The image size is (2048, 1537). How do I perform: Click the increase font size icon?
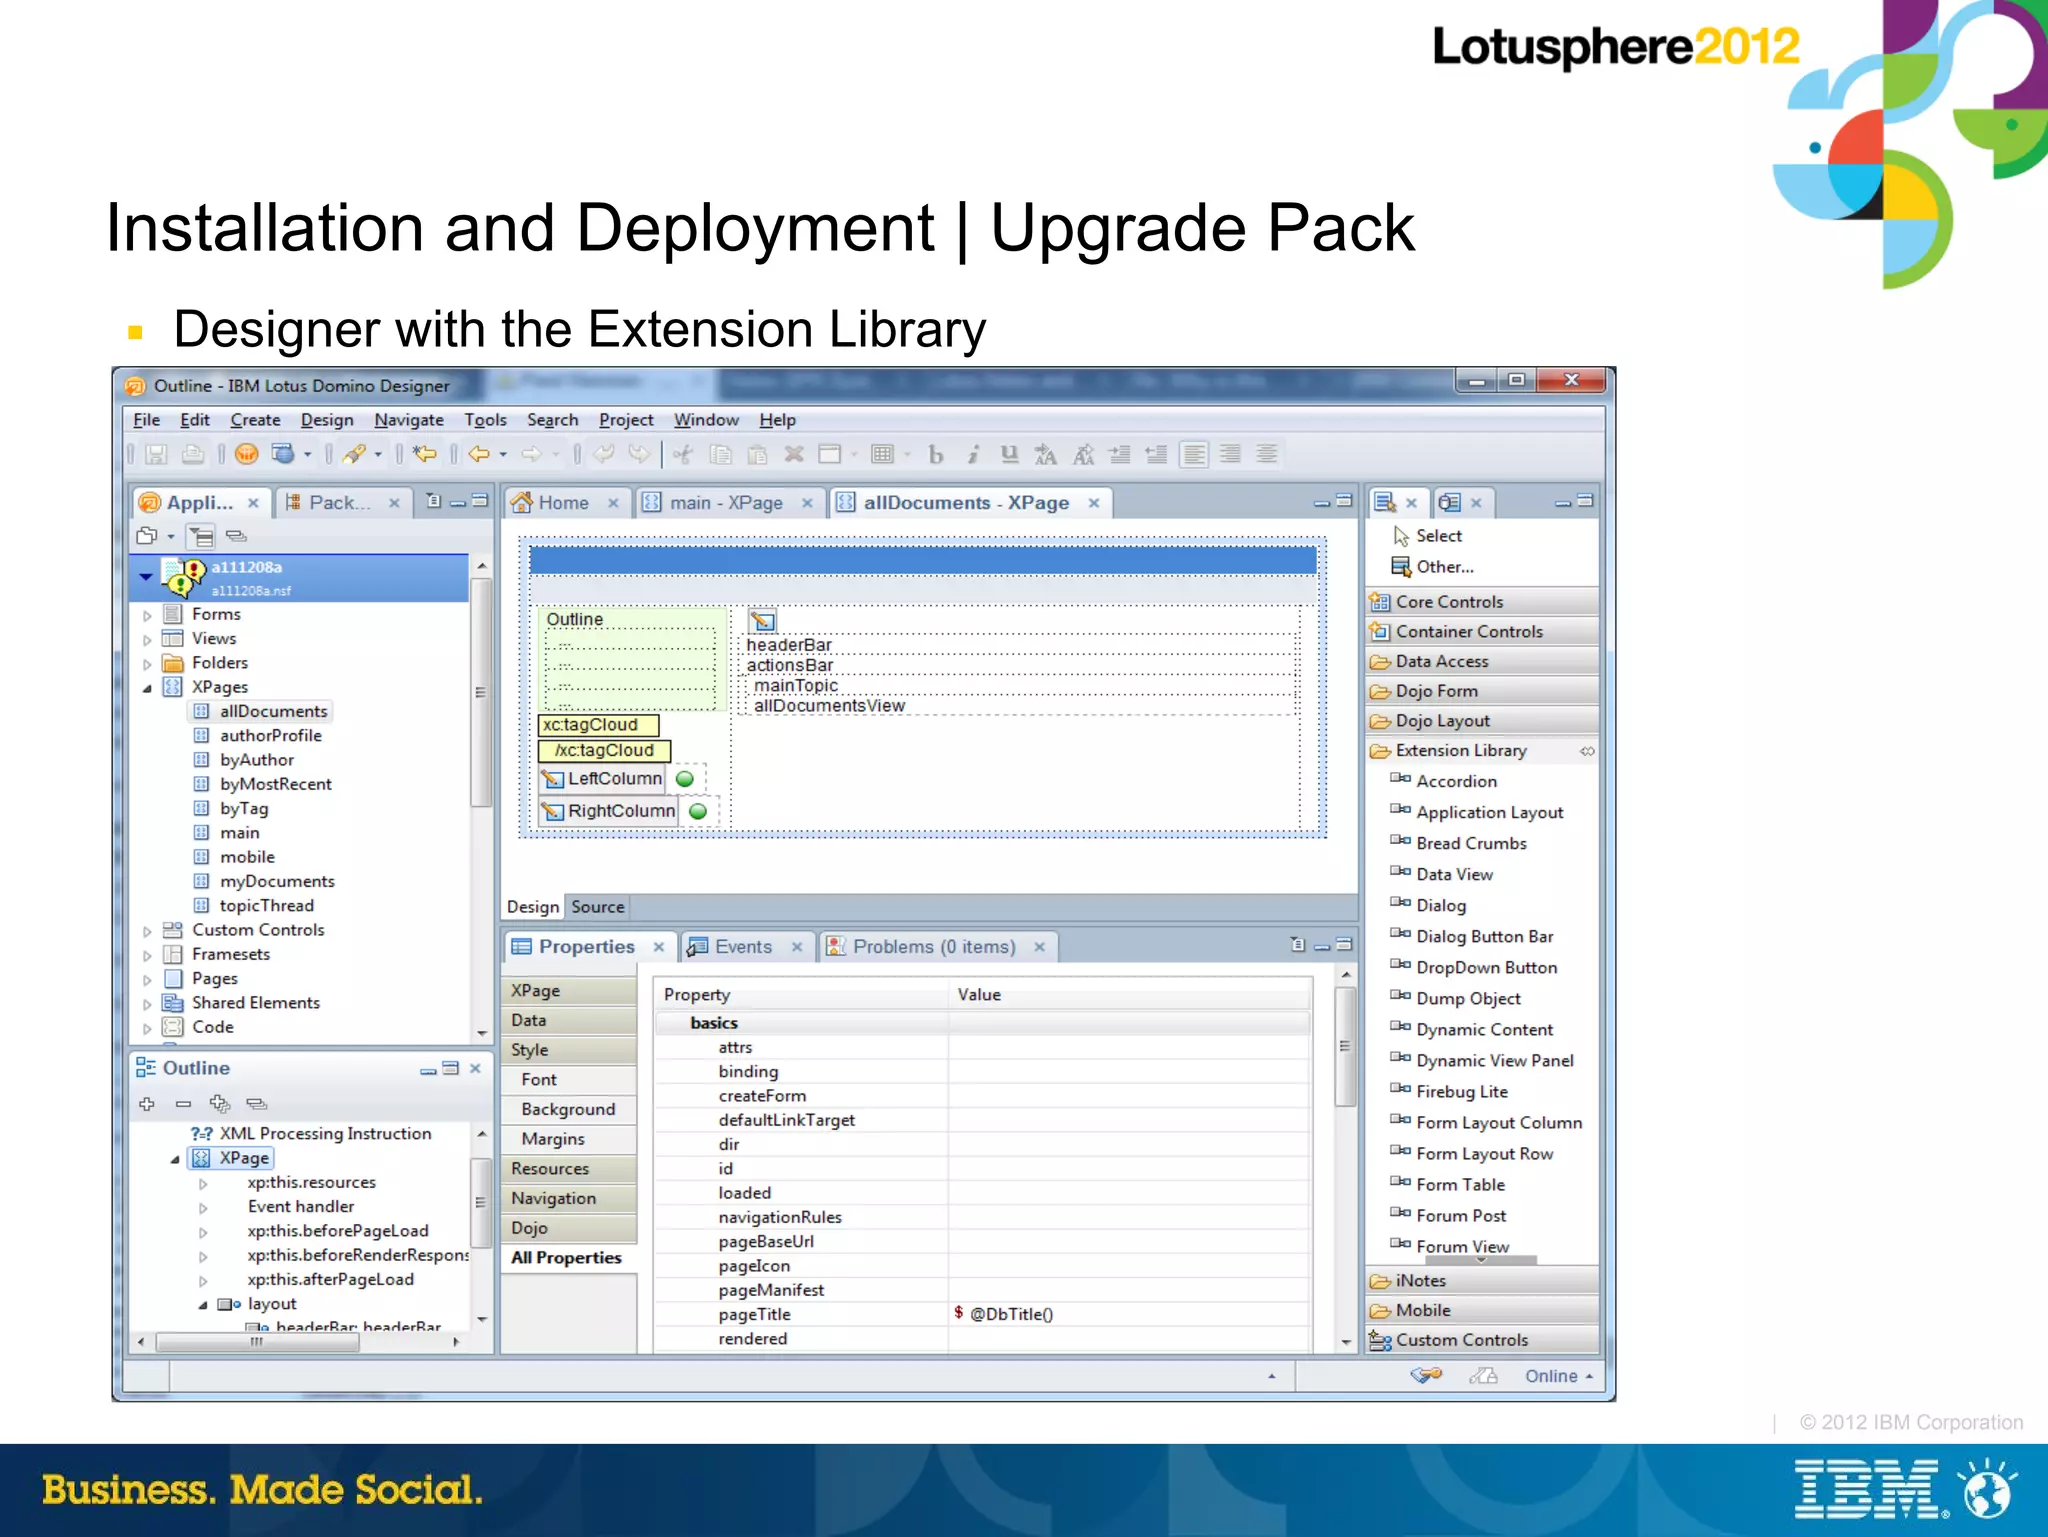(1046, 455)
